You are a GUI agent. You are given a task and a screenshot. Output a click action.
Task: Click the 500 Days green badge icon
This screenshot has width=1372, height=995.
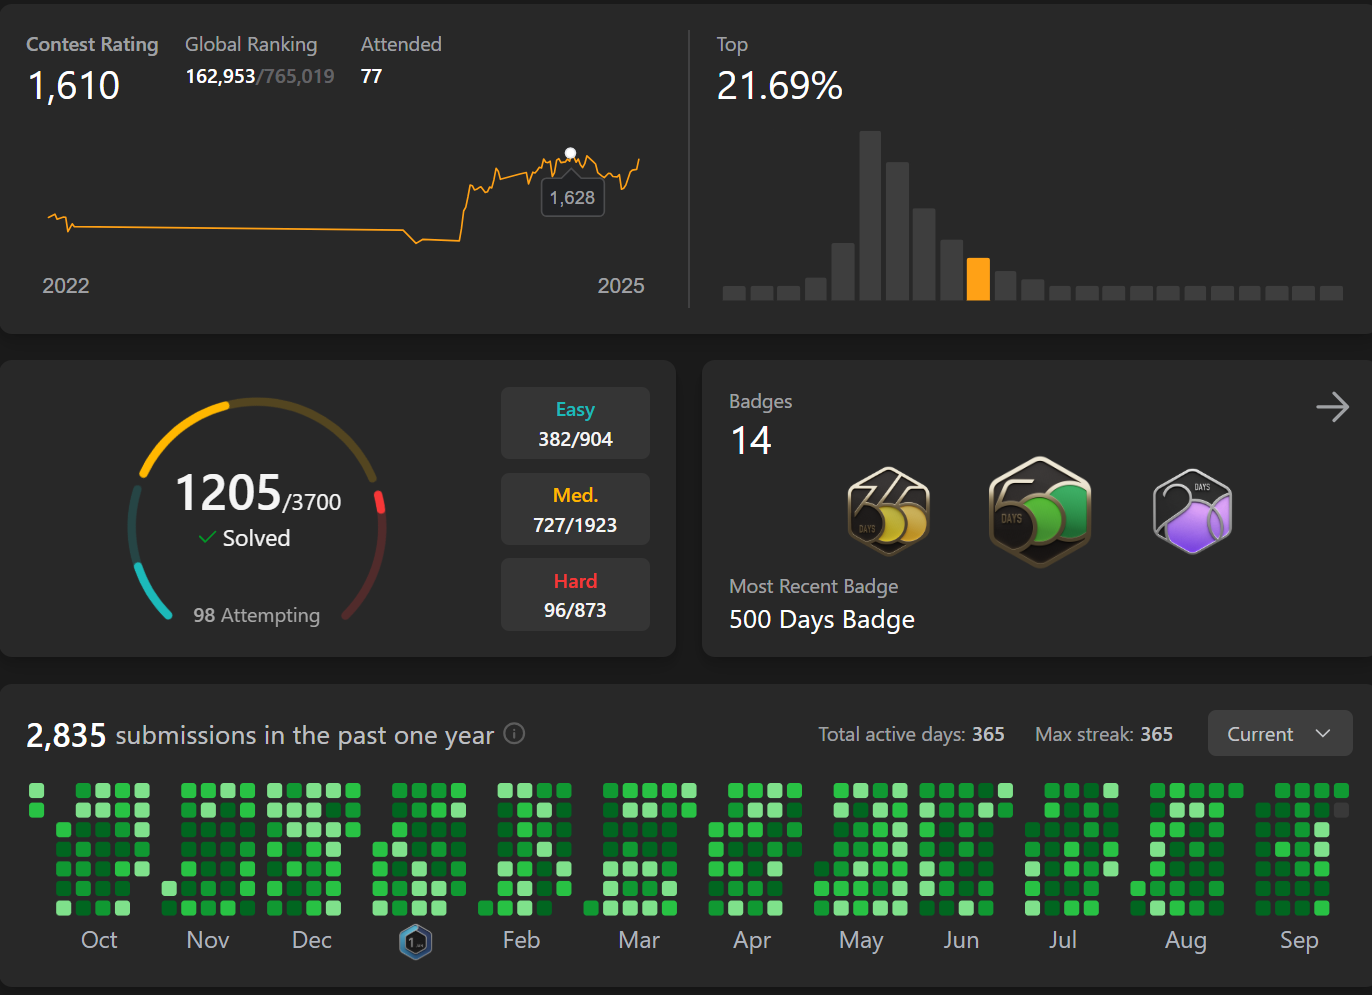1039,511
